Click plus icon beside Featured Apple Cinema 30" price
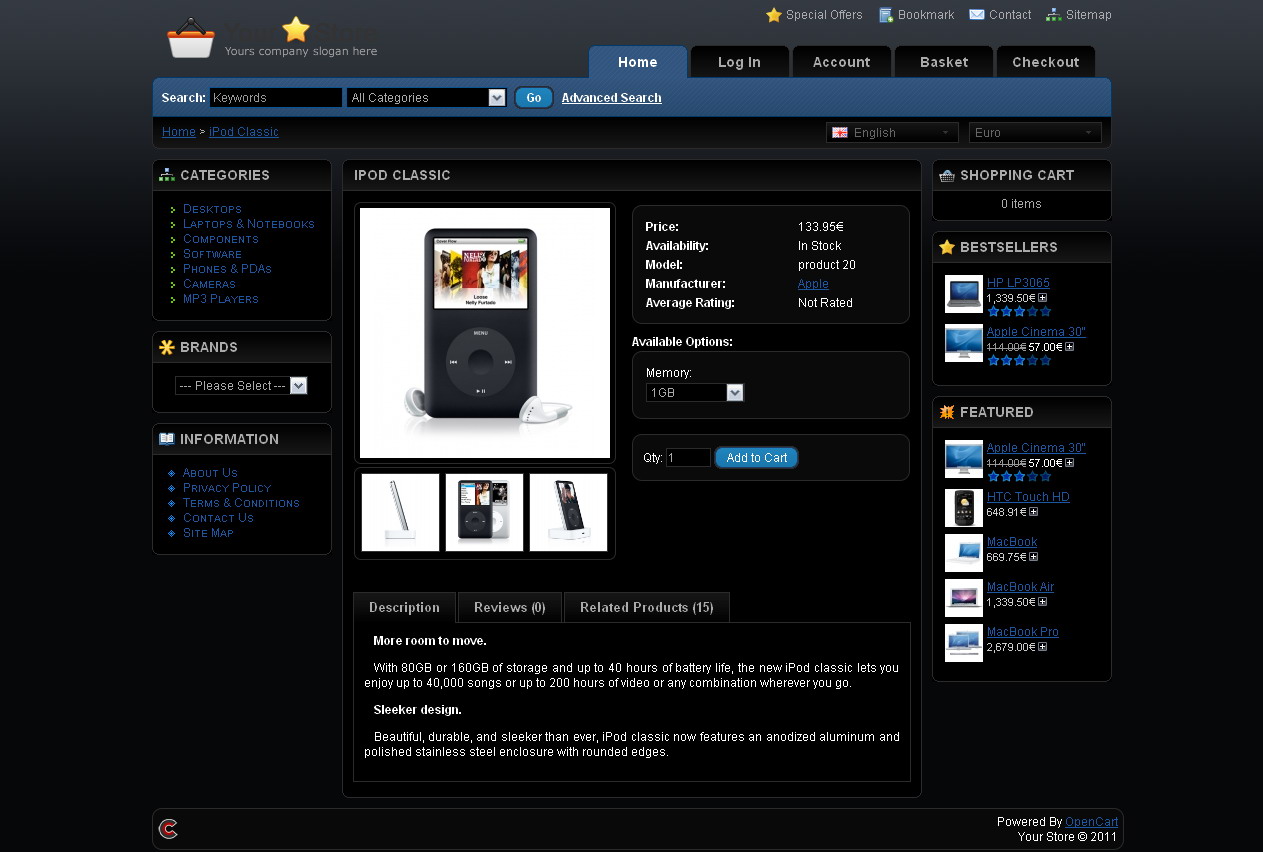1263x852 pixels. (x=1069, y=463)
